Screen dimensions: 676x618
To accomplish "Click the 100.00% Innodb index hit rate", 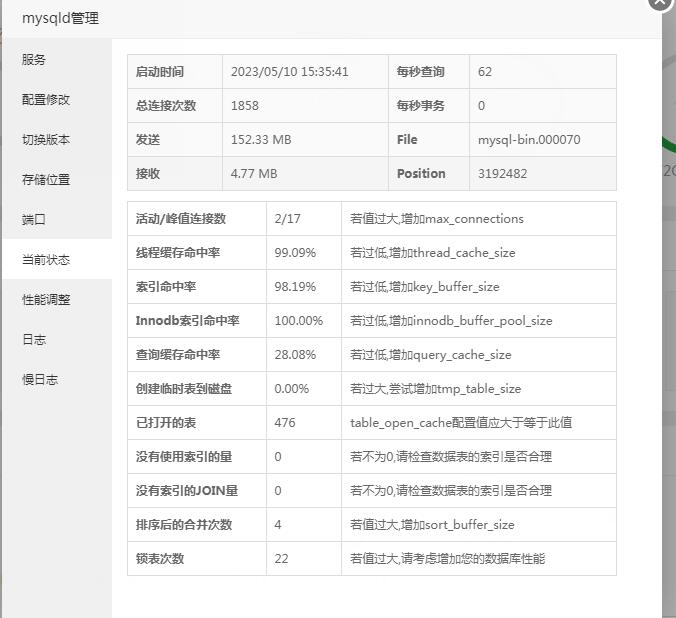I will [299, 321].
